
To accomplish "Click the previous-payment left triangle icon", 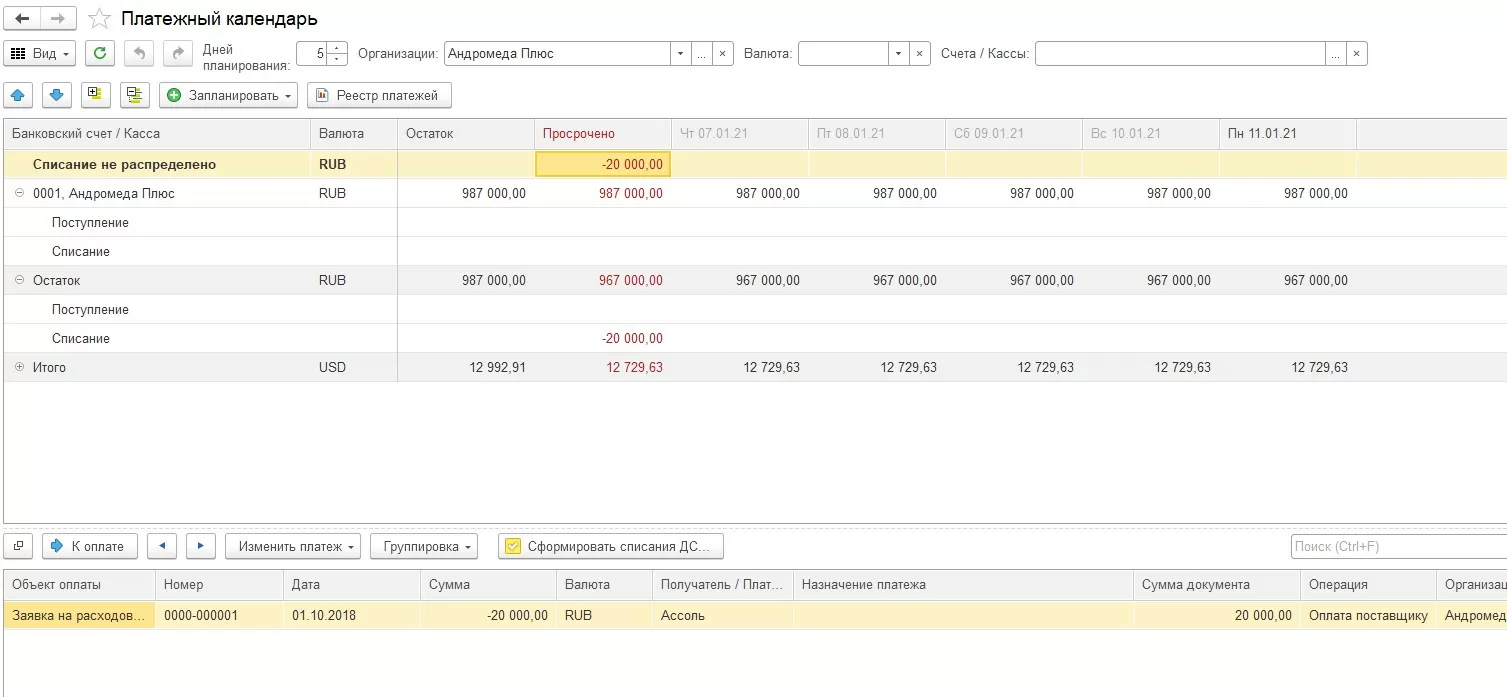I will 162,546.
